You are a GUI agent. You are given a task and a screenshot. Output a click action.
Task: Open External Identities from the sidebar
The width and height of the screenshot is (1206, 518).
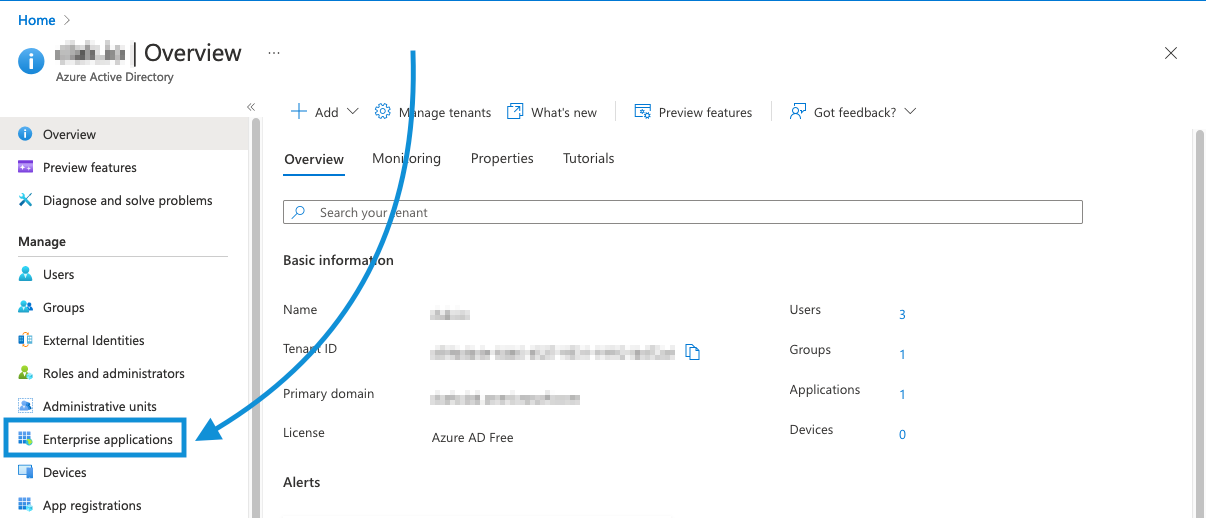click(93, 340)
